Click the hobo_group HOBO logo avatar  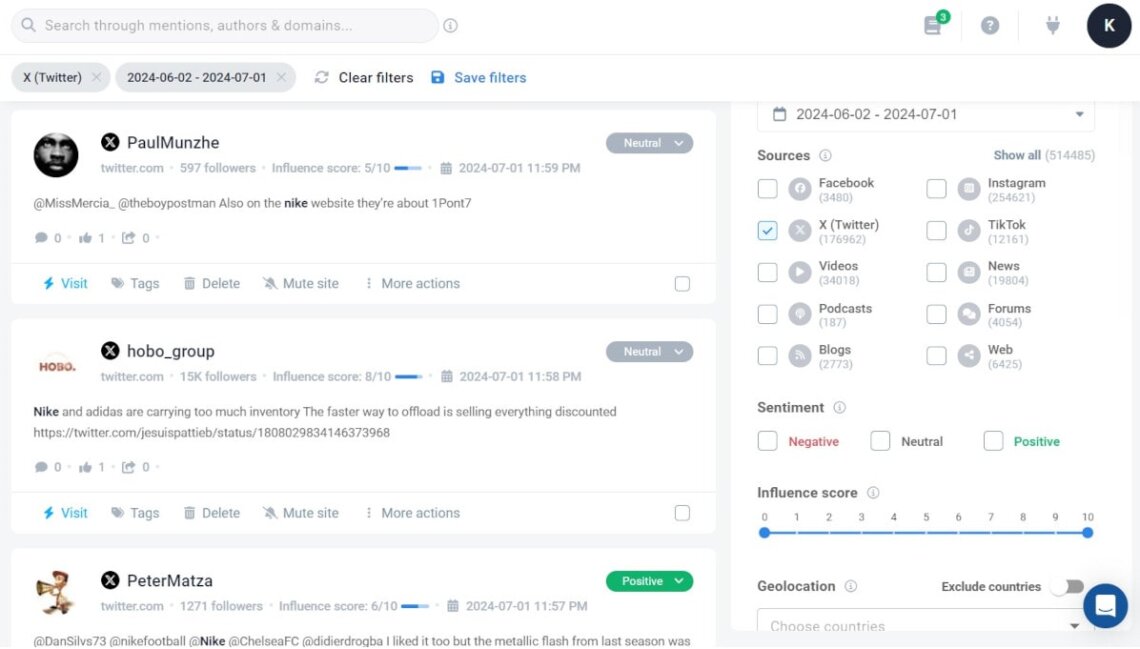click(x=57, y=366)
